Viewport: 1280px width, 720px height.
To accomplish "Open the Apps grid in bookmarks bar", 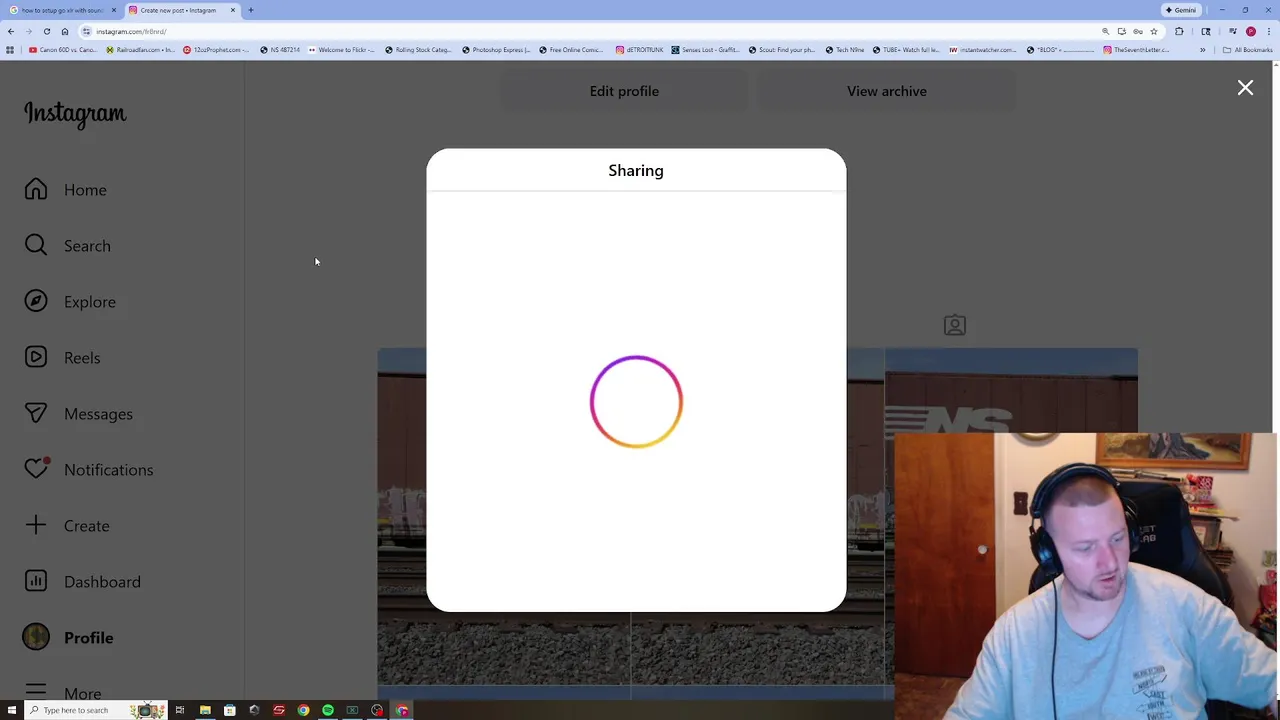I will click(x=10, y=50).
